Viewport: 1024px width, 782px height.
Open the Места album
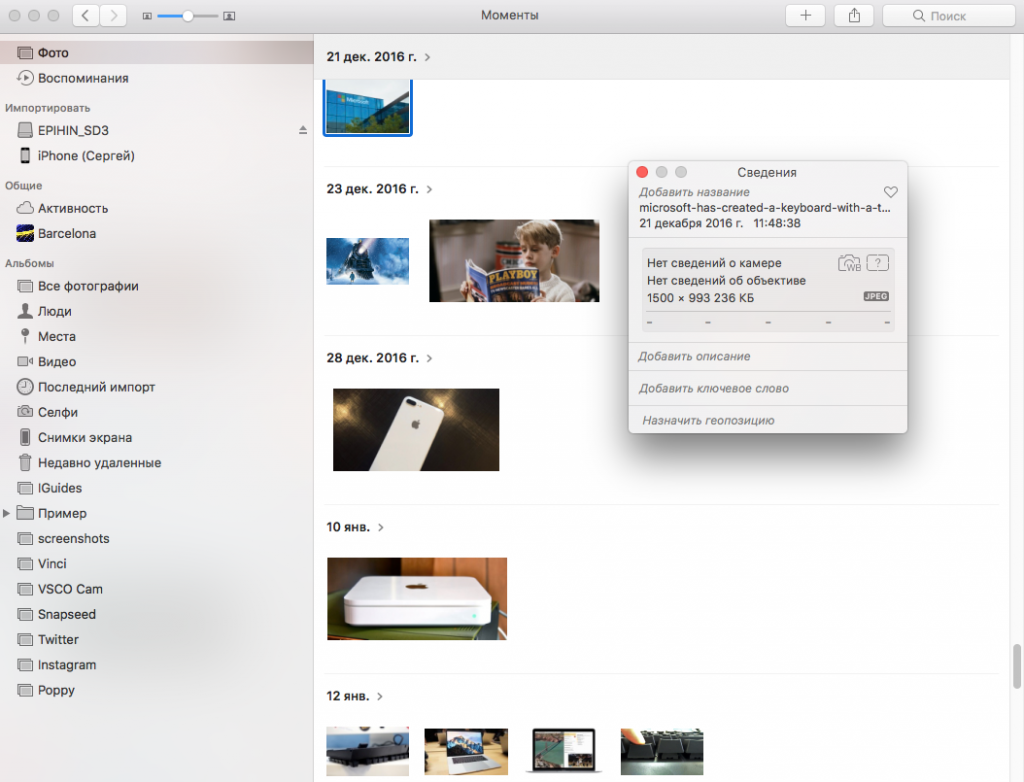pos(56,336)
